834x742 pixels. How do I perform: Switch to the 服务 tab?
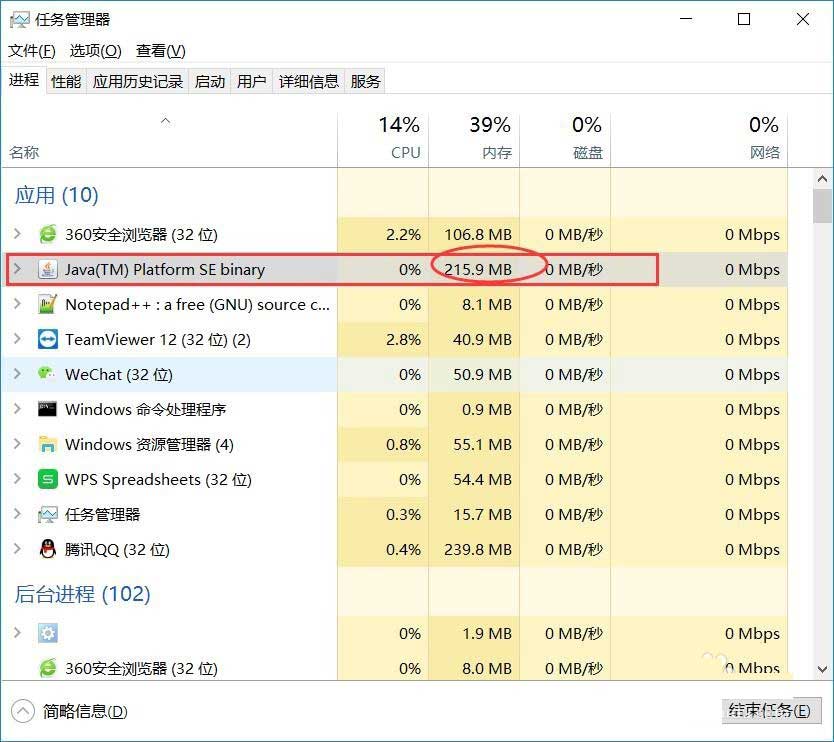(365, 81)
